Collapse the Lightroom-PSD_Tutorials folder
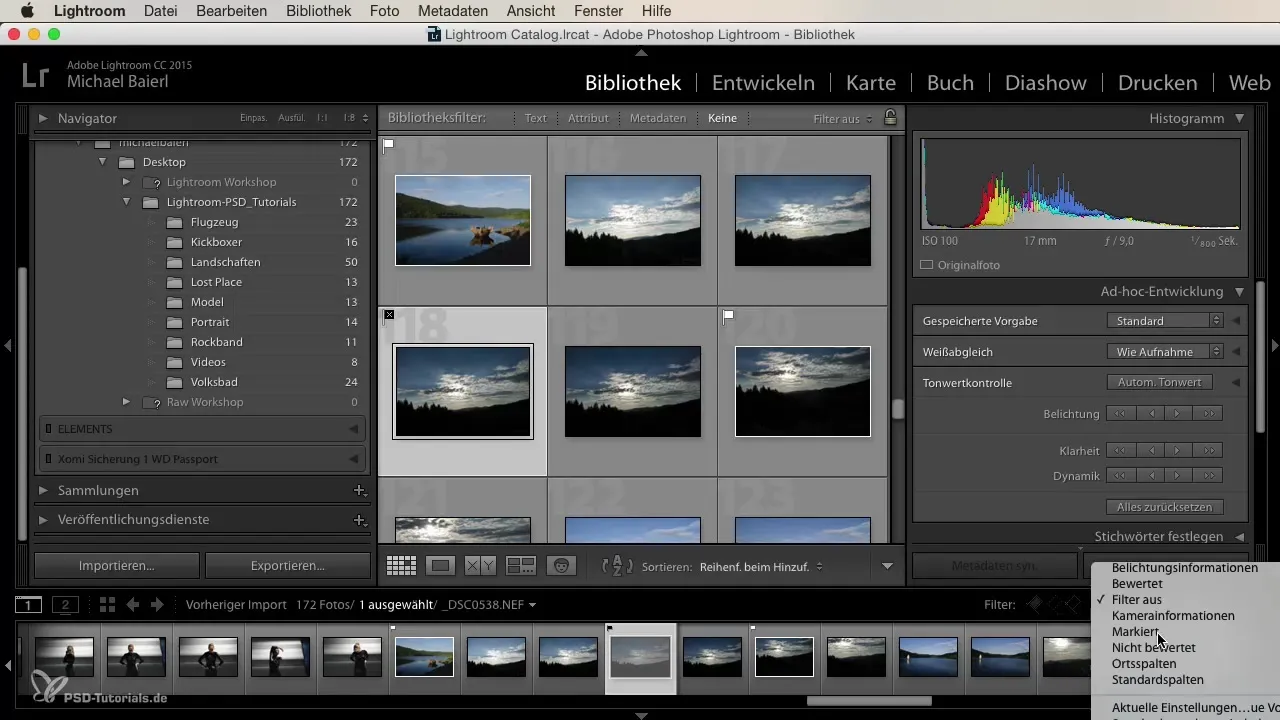This screenshot has height=720, width=1280. [x=127, y=202]
